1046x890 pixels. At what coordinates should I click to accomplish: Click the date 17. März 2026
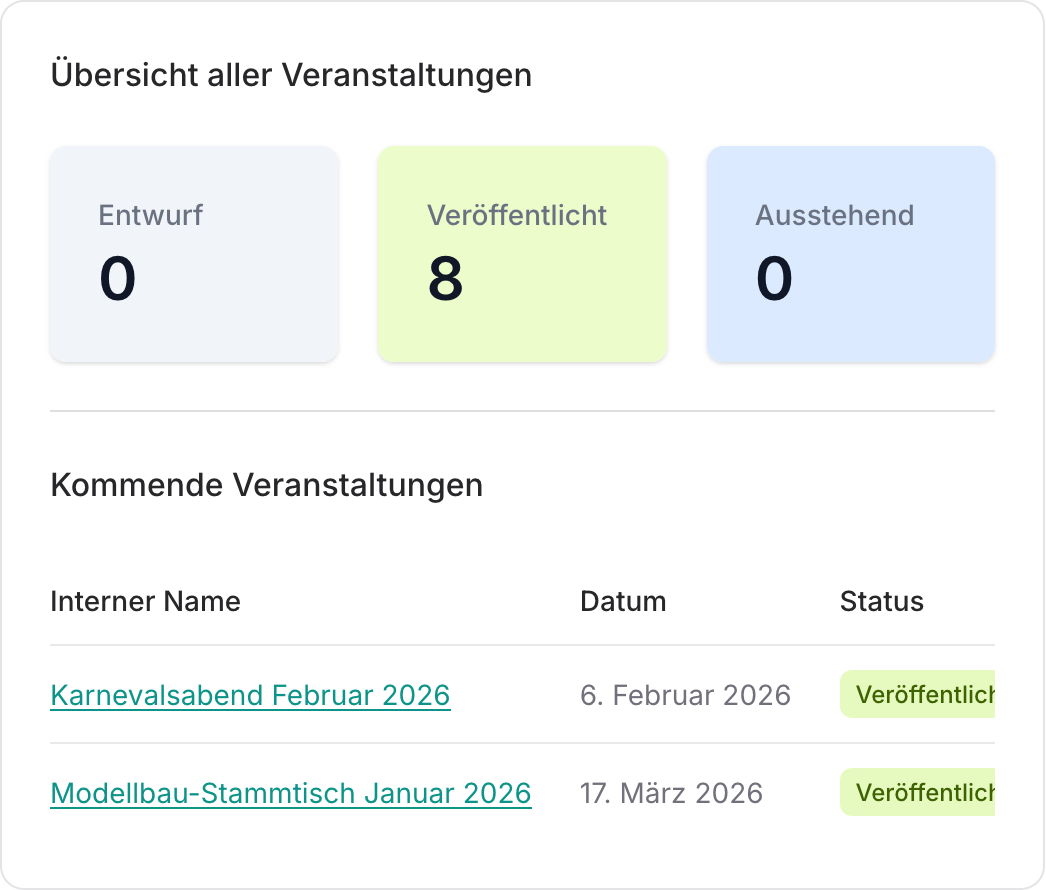(671, 792)
